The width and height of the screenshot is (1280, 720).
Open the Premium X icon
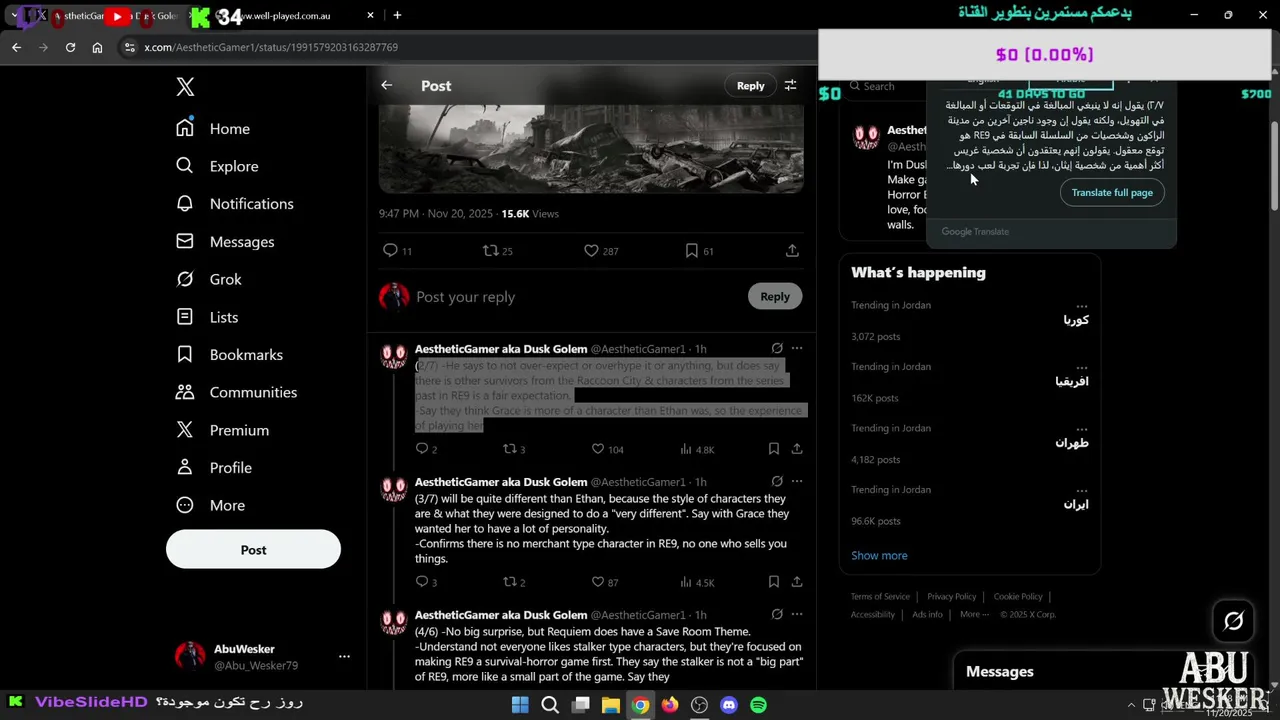point(185,430)
